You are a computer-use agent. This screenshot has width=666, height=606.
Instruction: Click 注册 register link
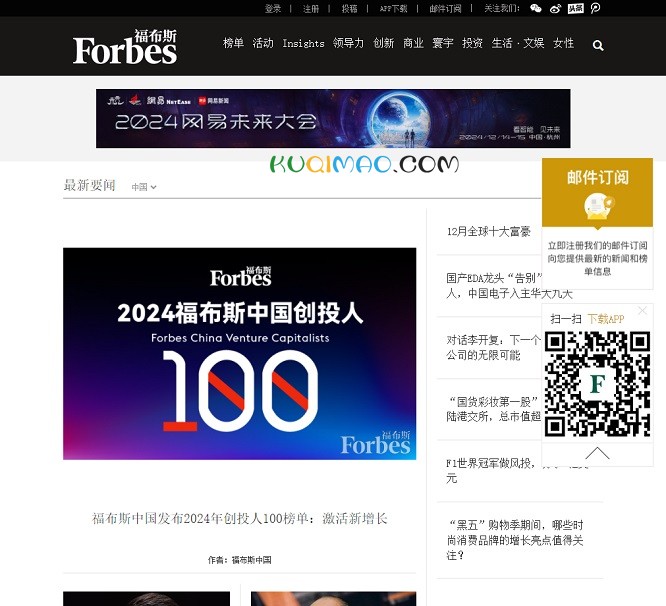click(311, 8)
